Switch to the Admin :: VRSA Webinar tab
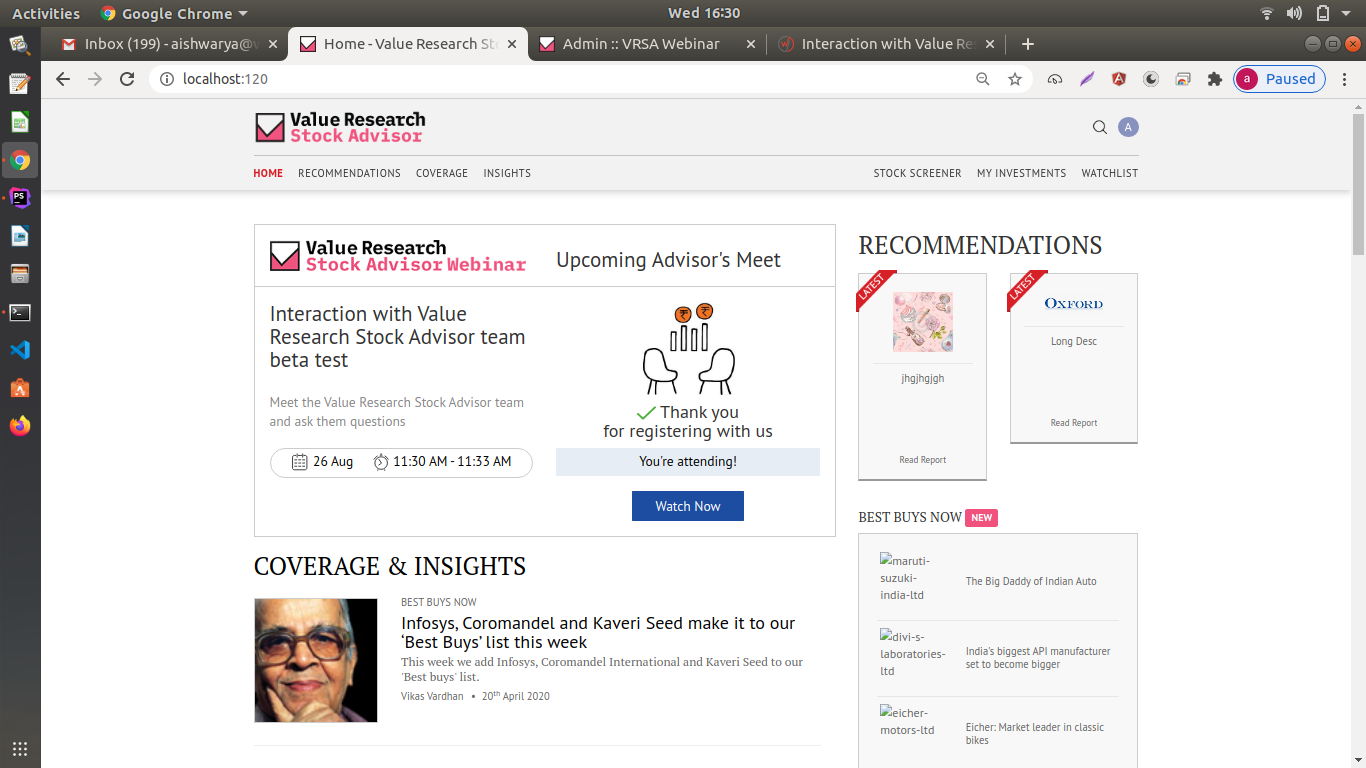 pos(640,44)
